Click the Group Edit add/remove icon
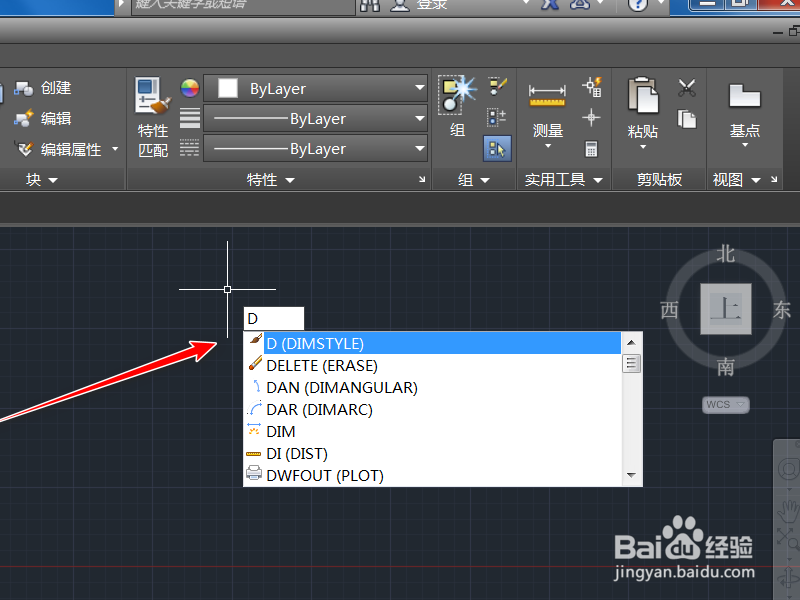The height and width of the screenshot is (600, 800). [x=496, y=118]
